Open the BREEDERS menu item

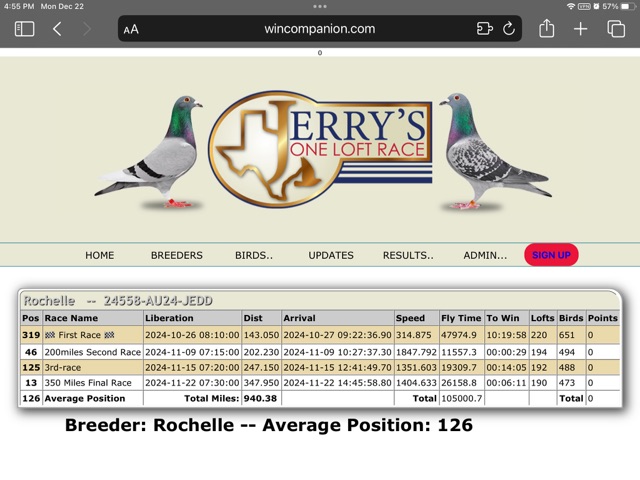click(176, 255)
